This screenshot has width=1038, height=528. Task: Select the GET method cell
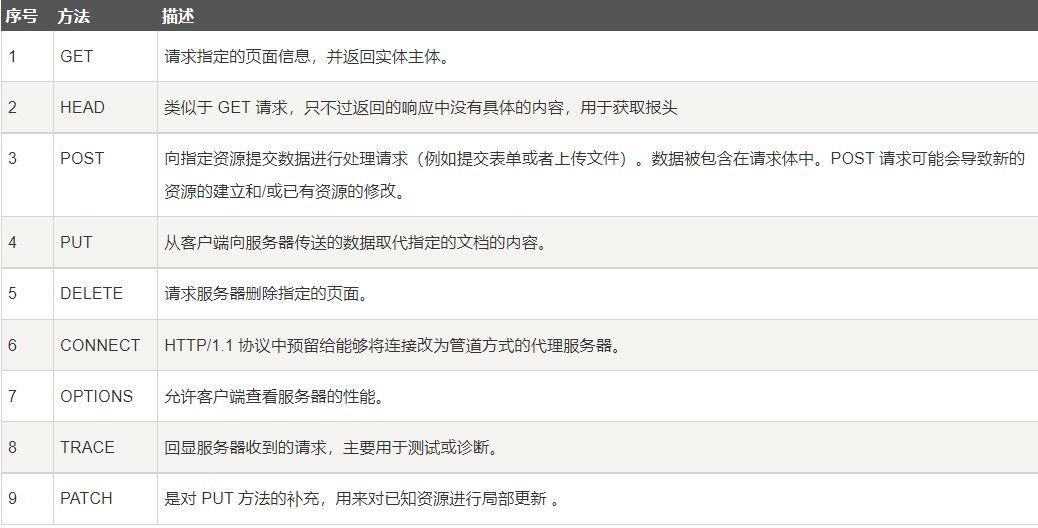coord(105,56)
